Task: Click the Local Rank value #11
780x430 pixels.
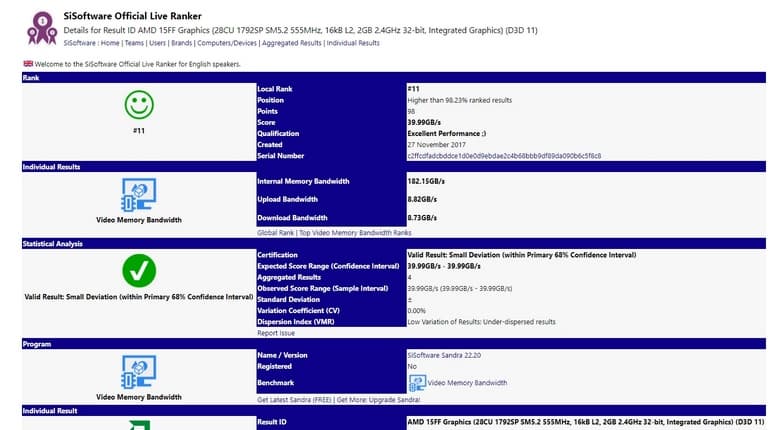Action: click(x=413, y=89)
